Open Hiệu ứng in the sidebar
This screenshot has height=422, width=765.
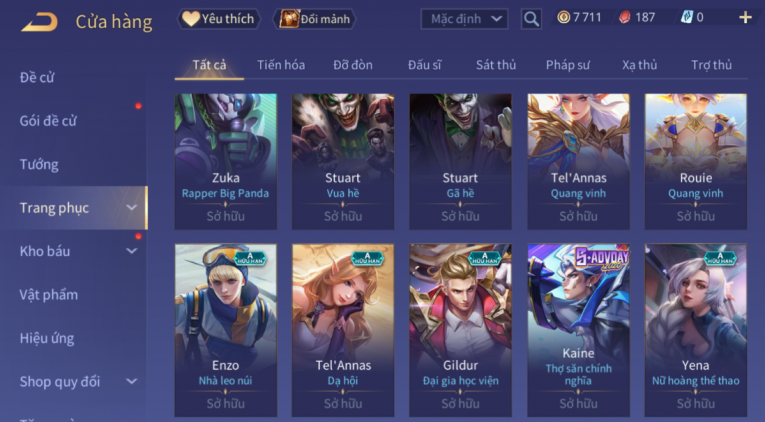pyautogui.click(x=47, y=338)
